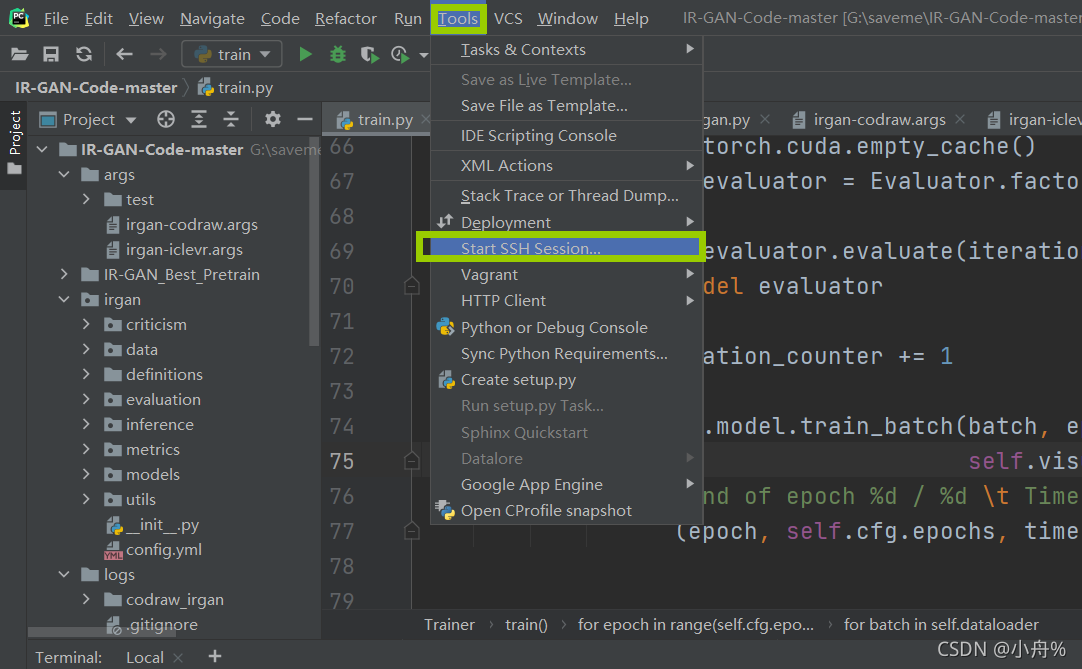Viewport: 1082px width, 669px height.
Task: Expand the models folder
Action: coord(86,474)
